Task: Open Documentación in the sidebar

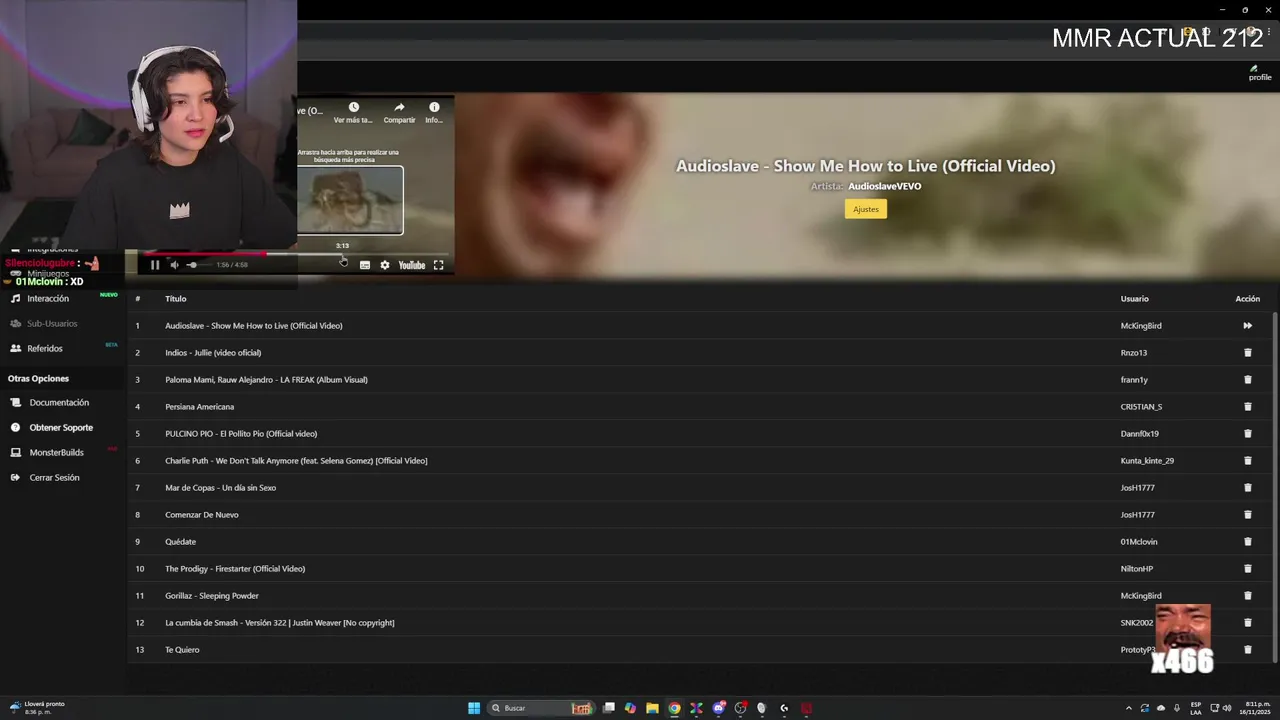Action: [59, 402]
